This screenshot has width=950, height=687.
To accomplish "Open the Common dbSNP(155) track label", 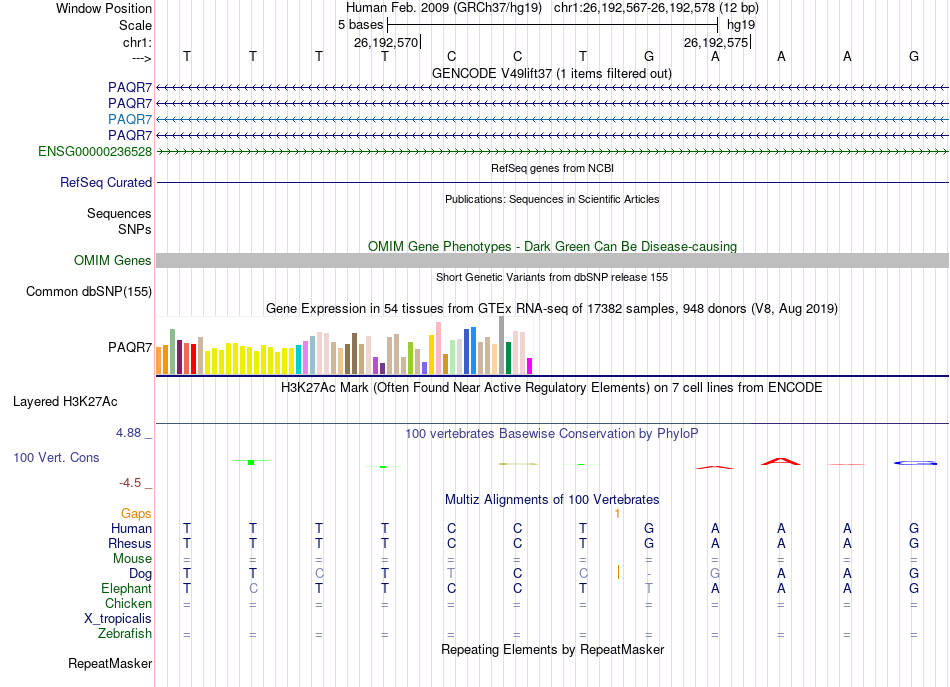I will click(88, 291).
